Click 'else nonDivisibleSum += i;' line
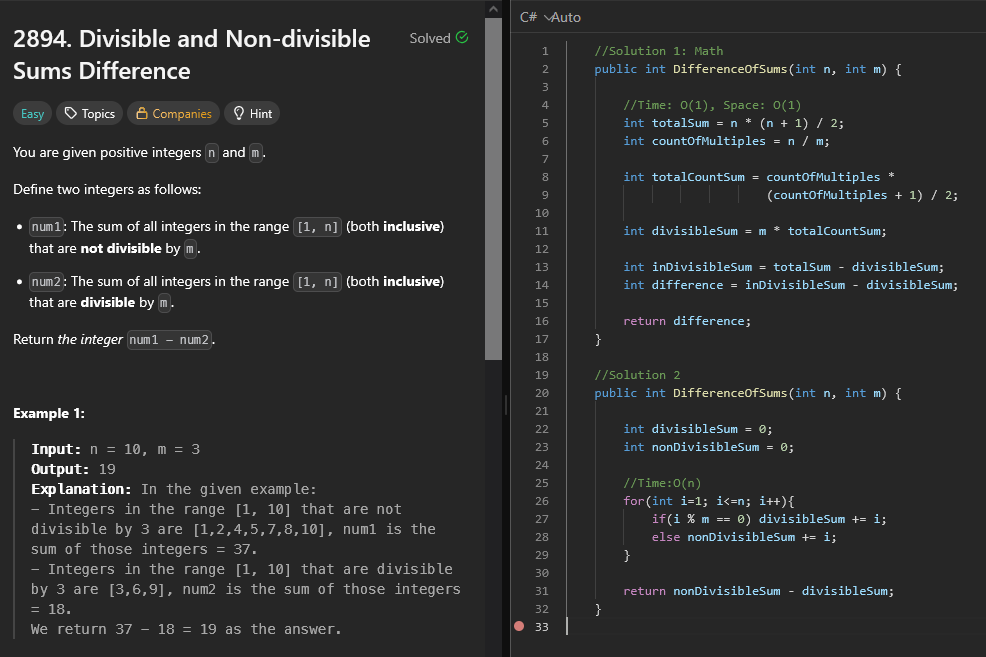This screenshot has height=657, width=986. [744, 538]
